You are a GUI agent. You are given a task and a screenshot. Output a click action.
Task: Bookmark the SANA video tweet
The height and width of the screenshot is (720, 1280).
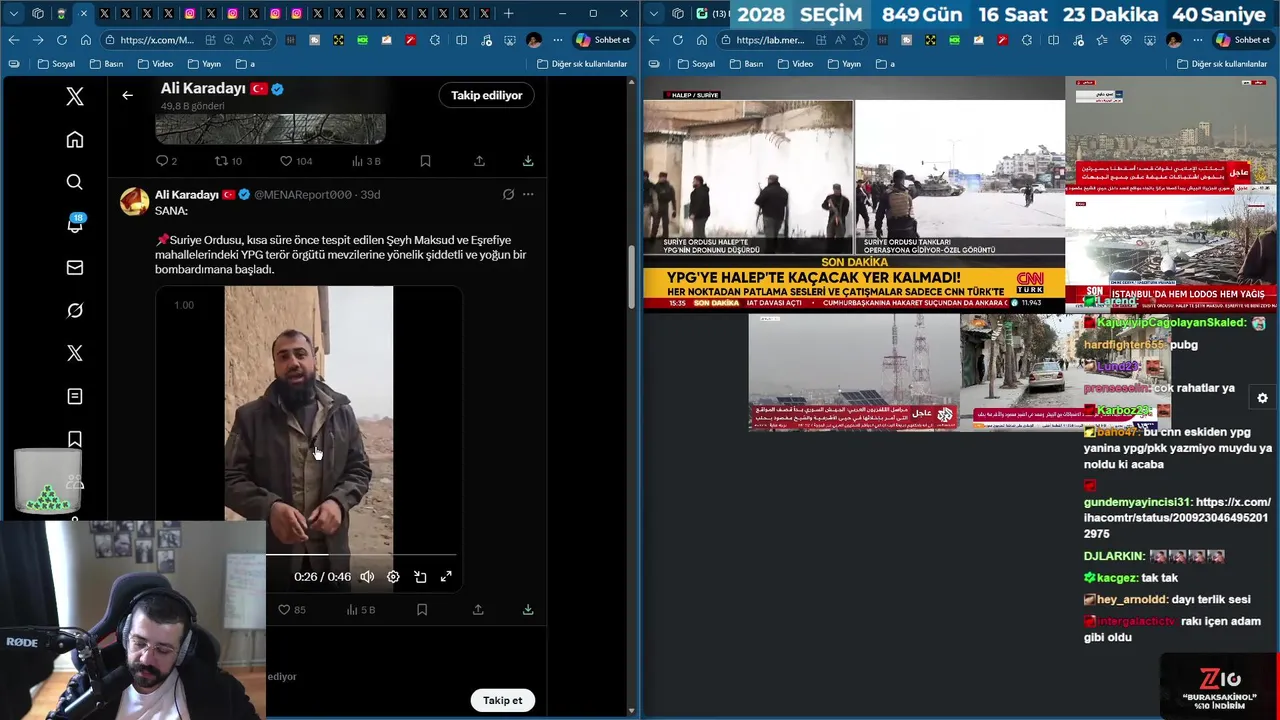click(x=422, y=610)
